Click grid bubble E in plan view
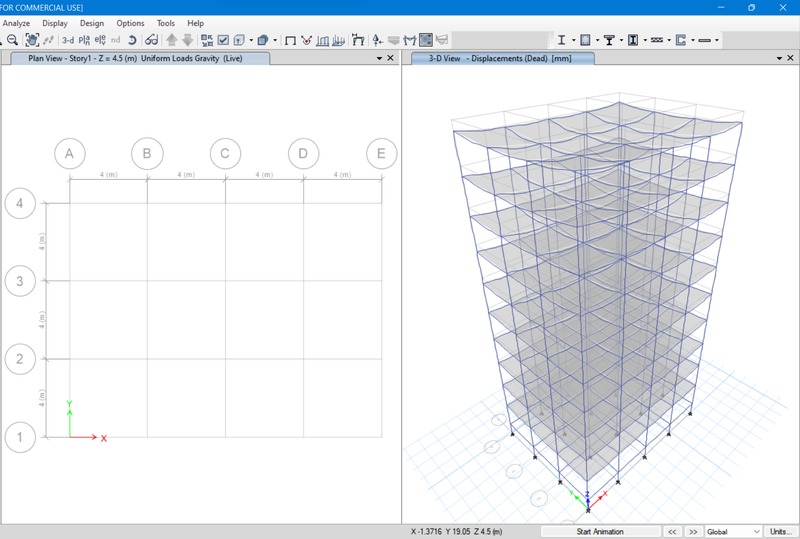This screenshot has height=539, width=800. 381,153
